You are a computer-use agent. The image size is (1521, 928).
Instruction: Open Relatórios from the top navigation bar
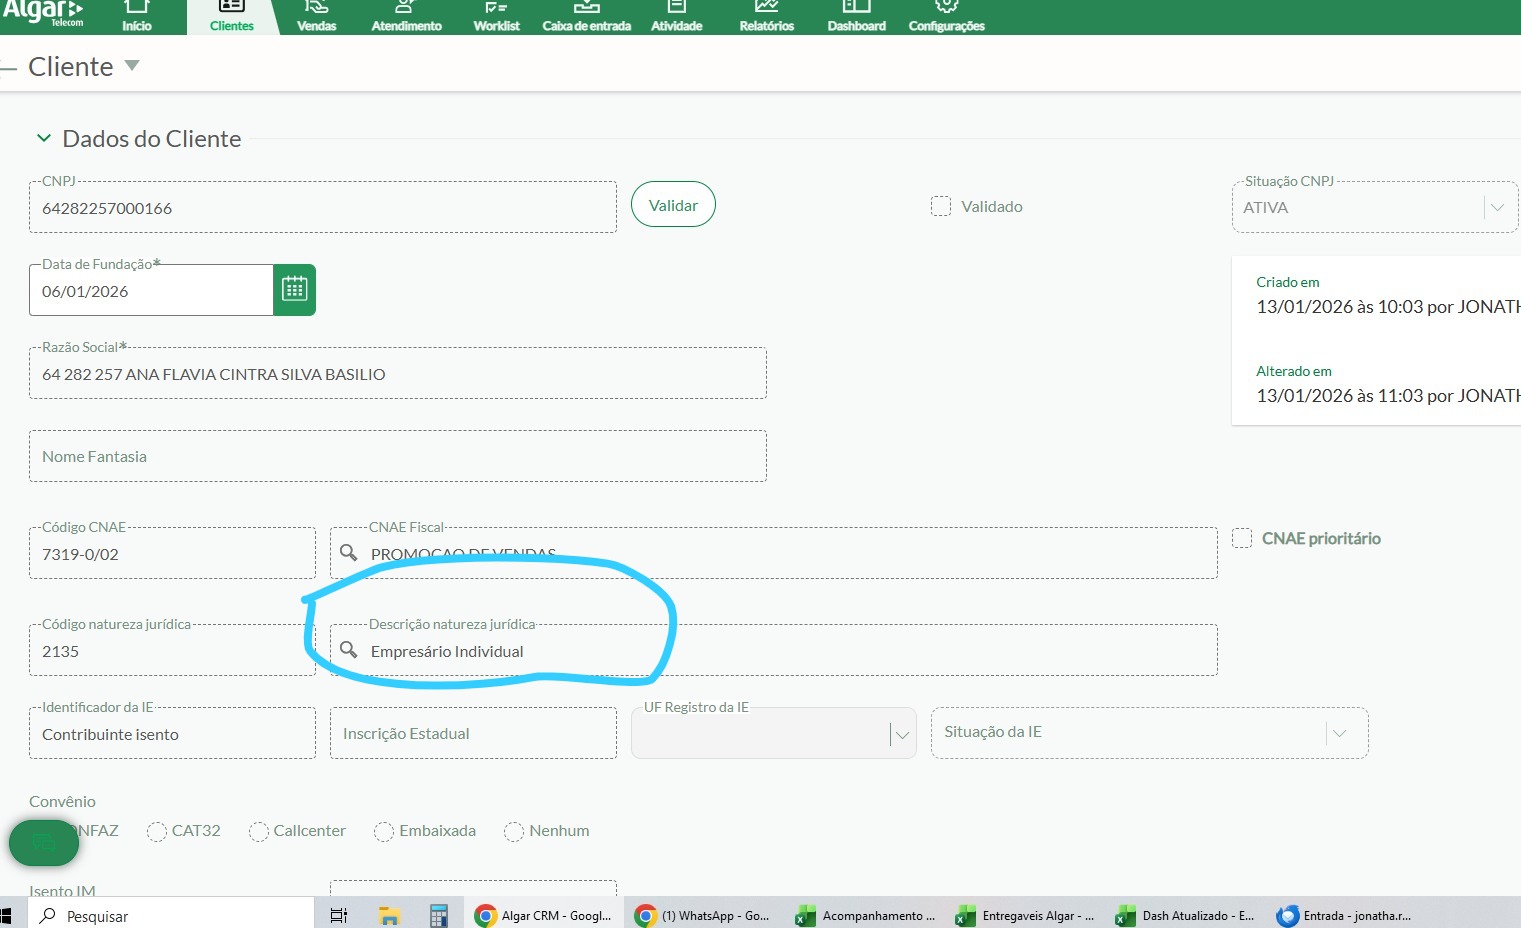click(x=766, y=17)
